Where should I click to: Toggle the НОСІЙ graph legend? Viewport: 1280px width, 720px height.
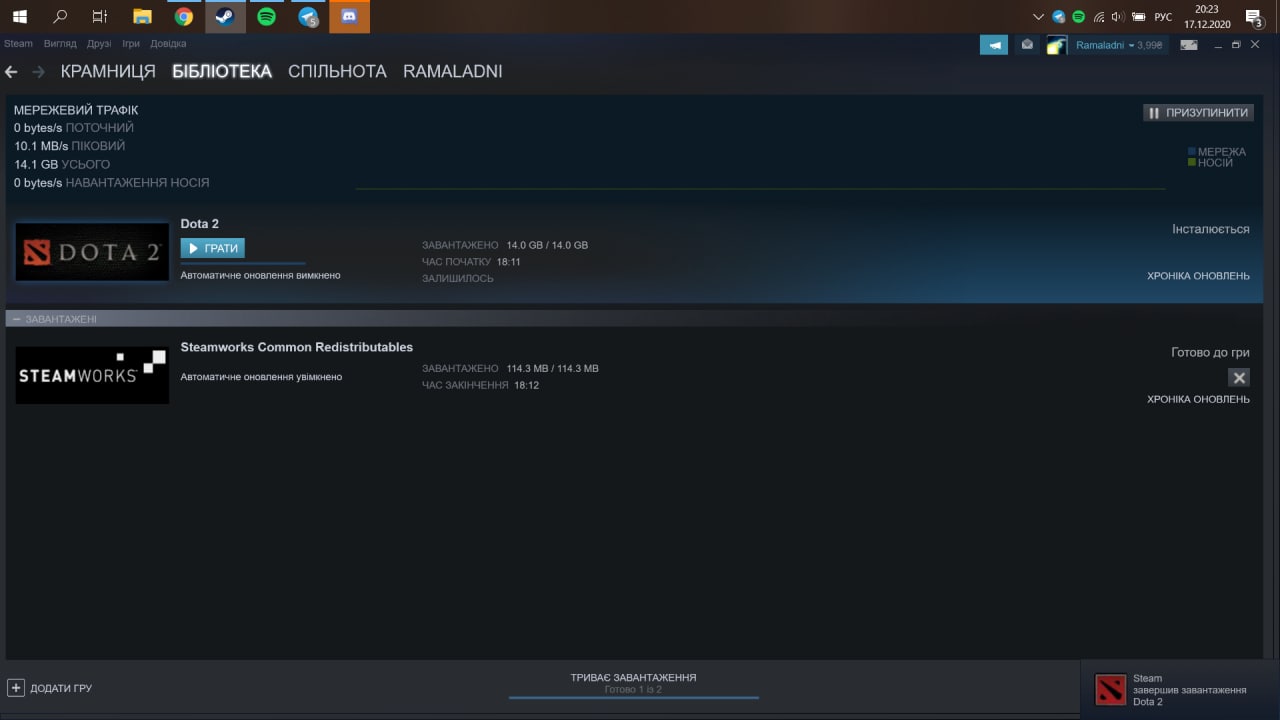click(x=1210, y=163)
